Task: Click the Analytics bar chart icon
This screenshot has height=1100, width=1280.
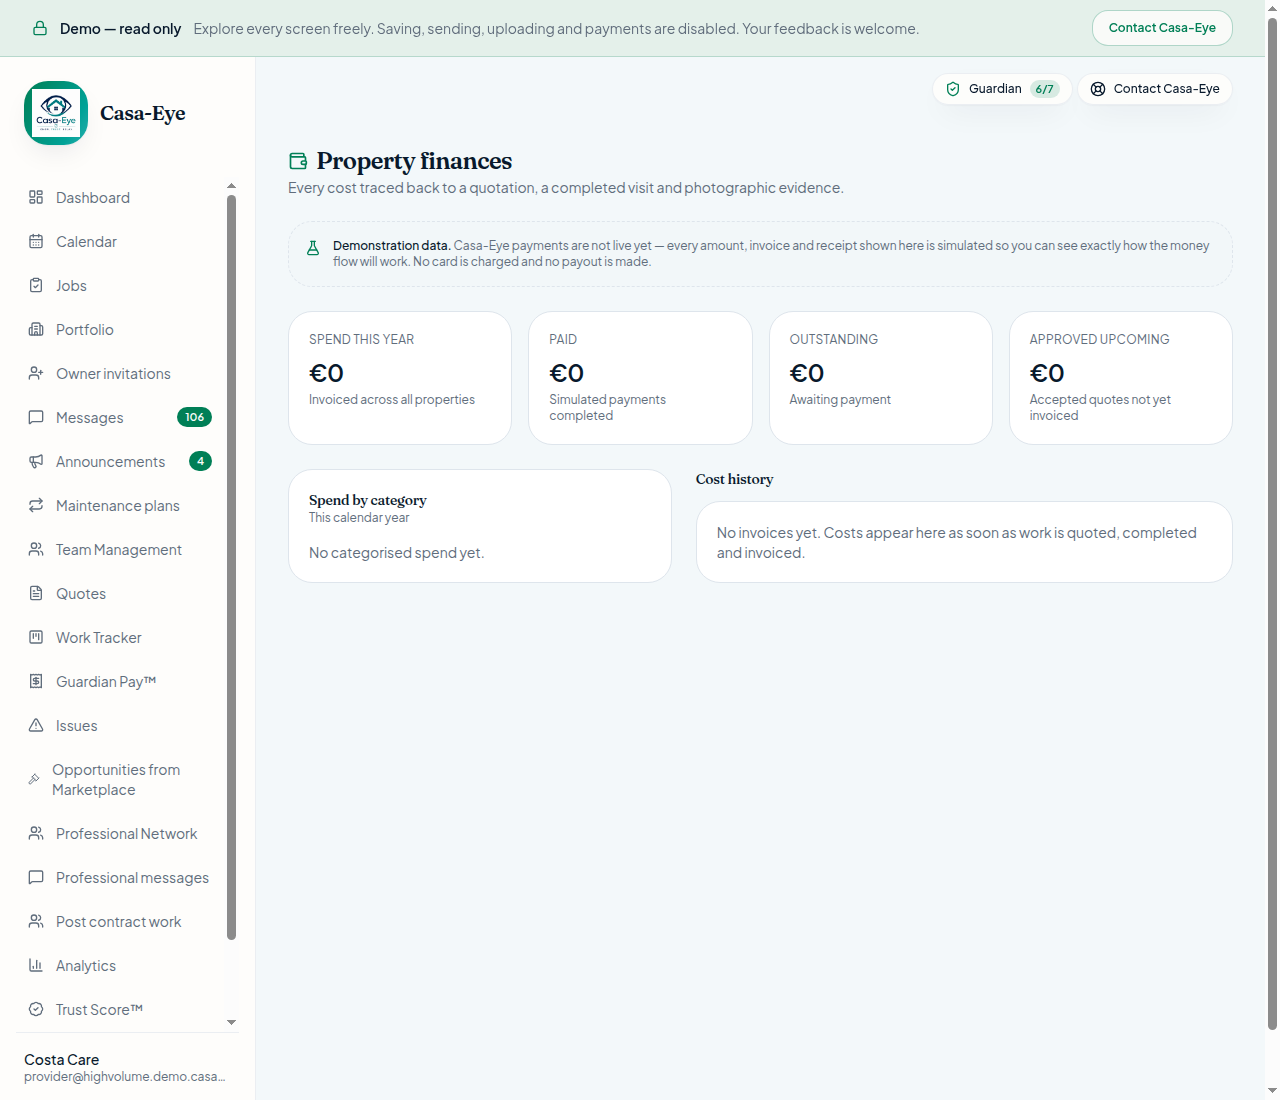Action: point(36,965)
